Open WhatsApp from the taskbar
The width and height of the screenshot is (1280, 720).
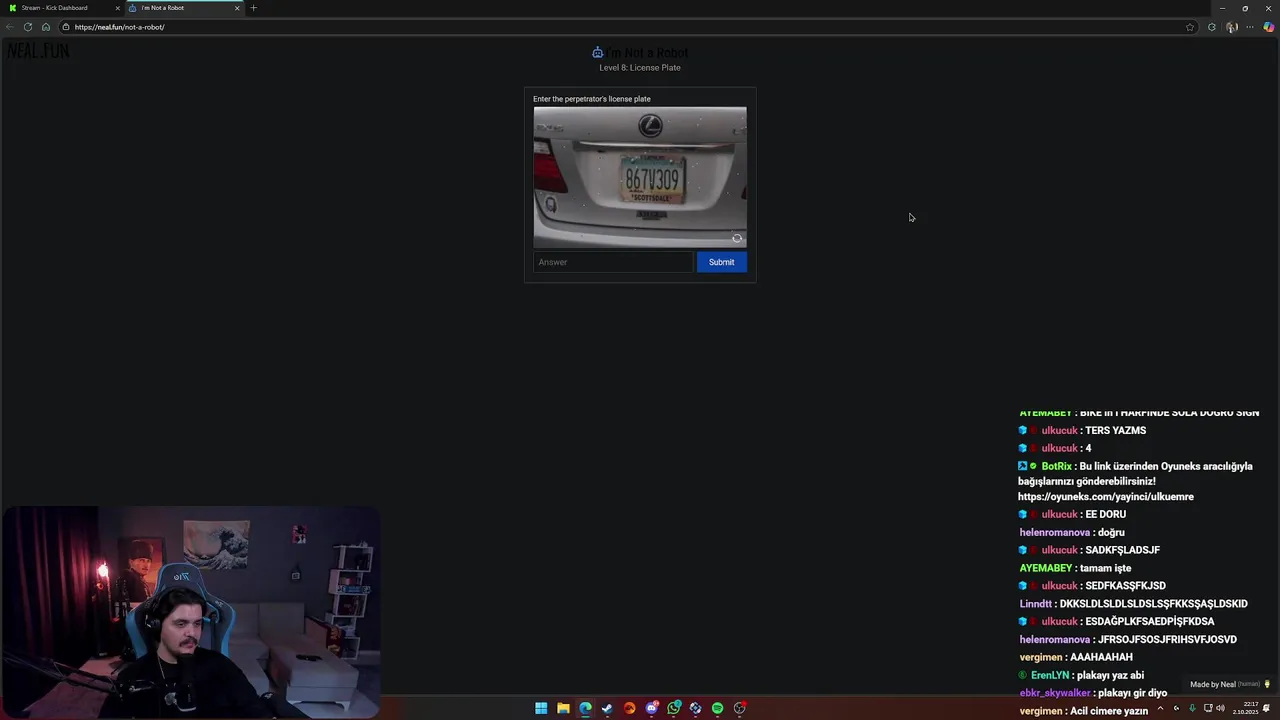click(x=674, y=708)
